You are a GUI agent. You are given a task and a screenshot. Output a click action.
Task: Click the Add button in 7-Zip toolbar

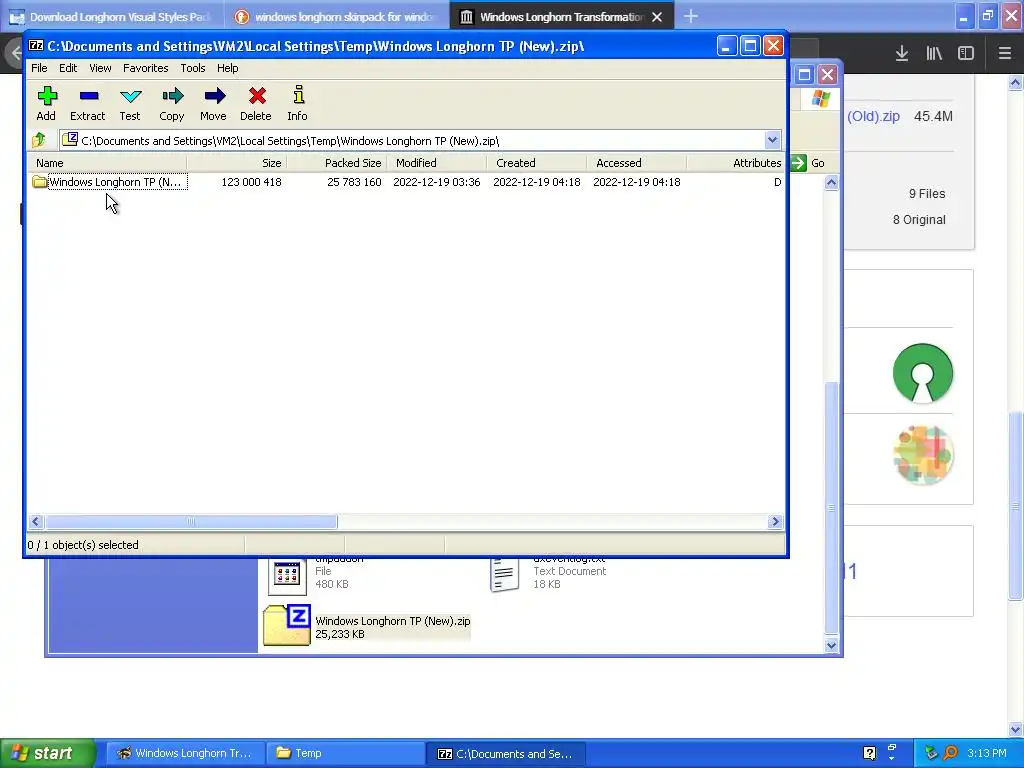46,103
